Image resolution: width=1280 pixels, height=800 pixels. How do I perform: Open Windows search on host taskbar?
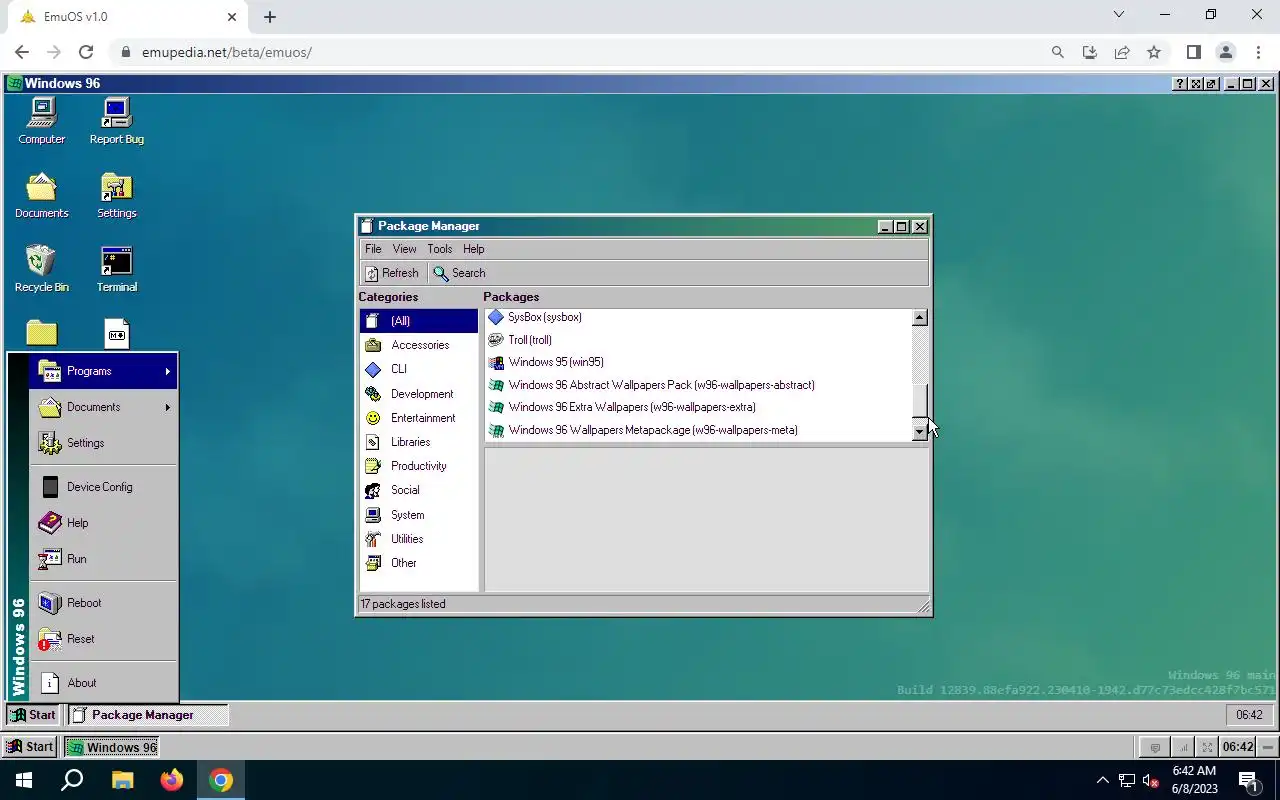tap(72, 780)
